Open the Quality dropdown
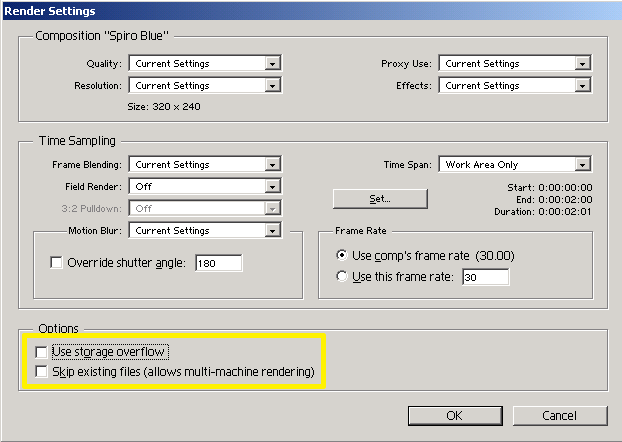This screenshot has height=442, width=622. (204, 63)
